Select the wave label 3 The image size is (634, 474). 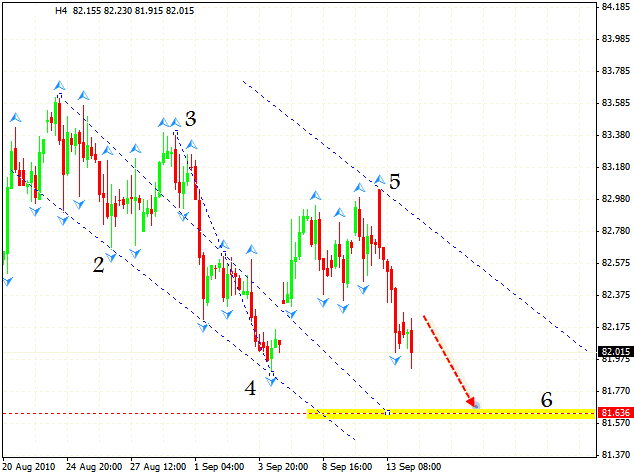point(190,118)
